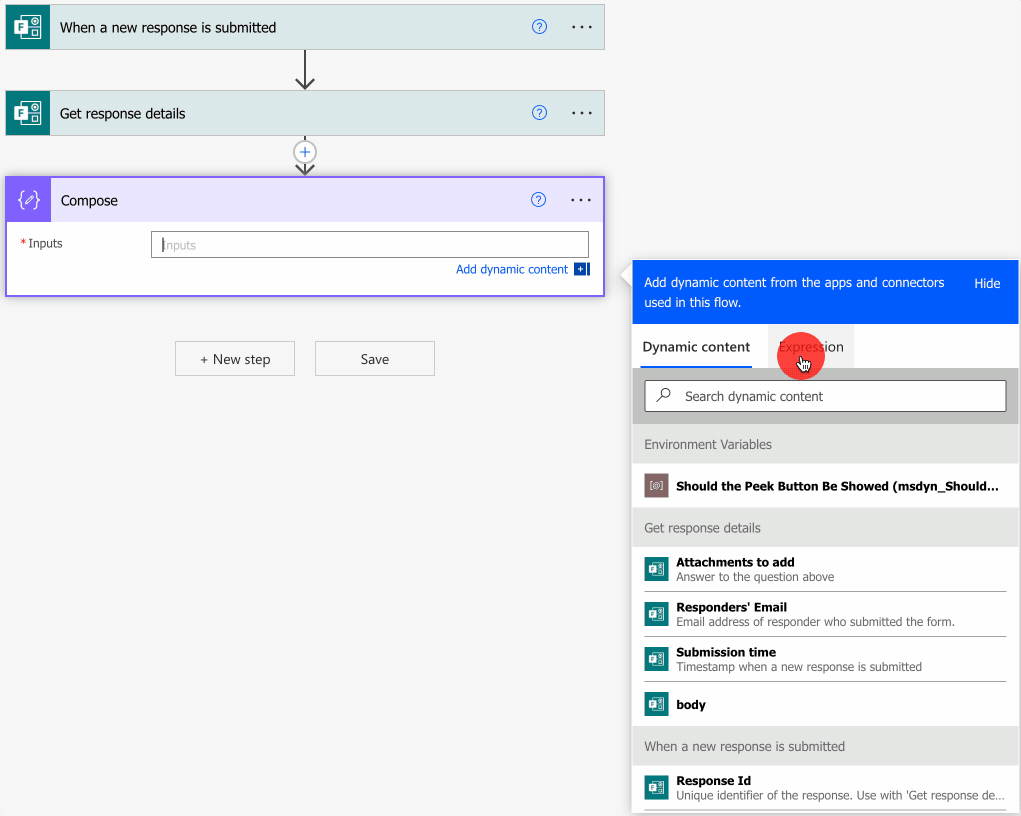
Task: Open the ellipsis menu on Compose action
Action: [x=581, y=200]
